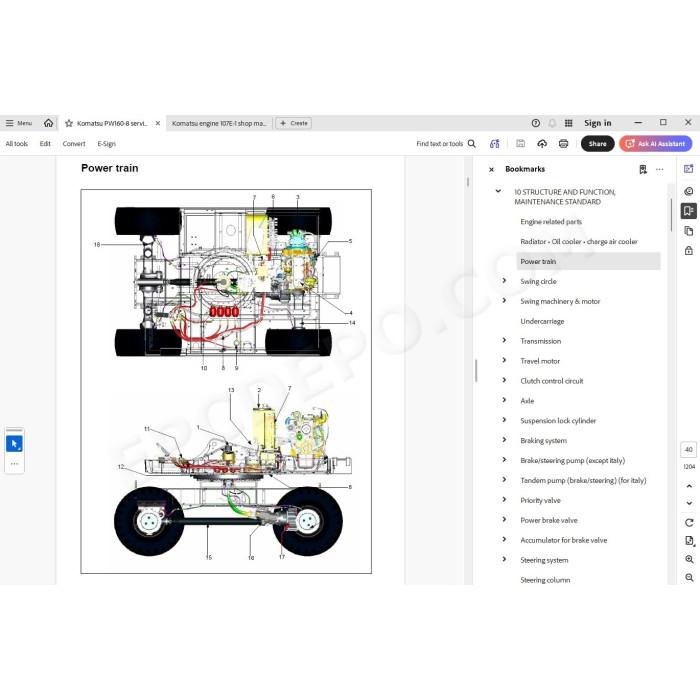The height and width of the screenshot is (700, 700).
Task: Click the Bookmarks panel scrollbar
Action: point(671,215)
